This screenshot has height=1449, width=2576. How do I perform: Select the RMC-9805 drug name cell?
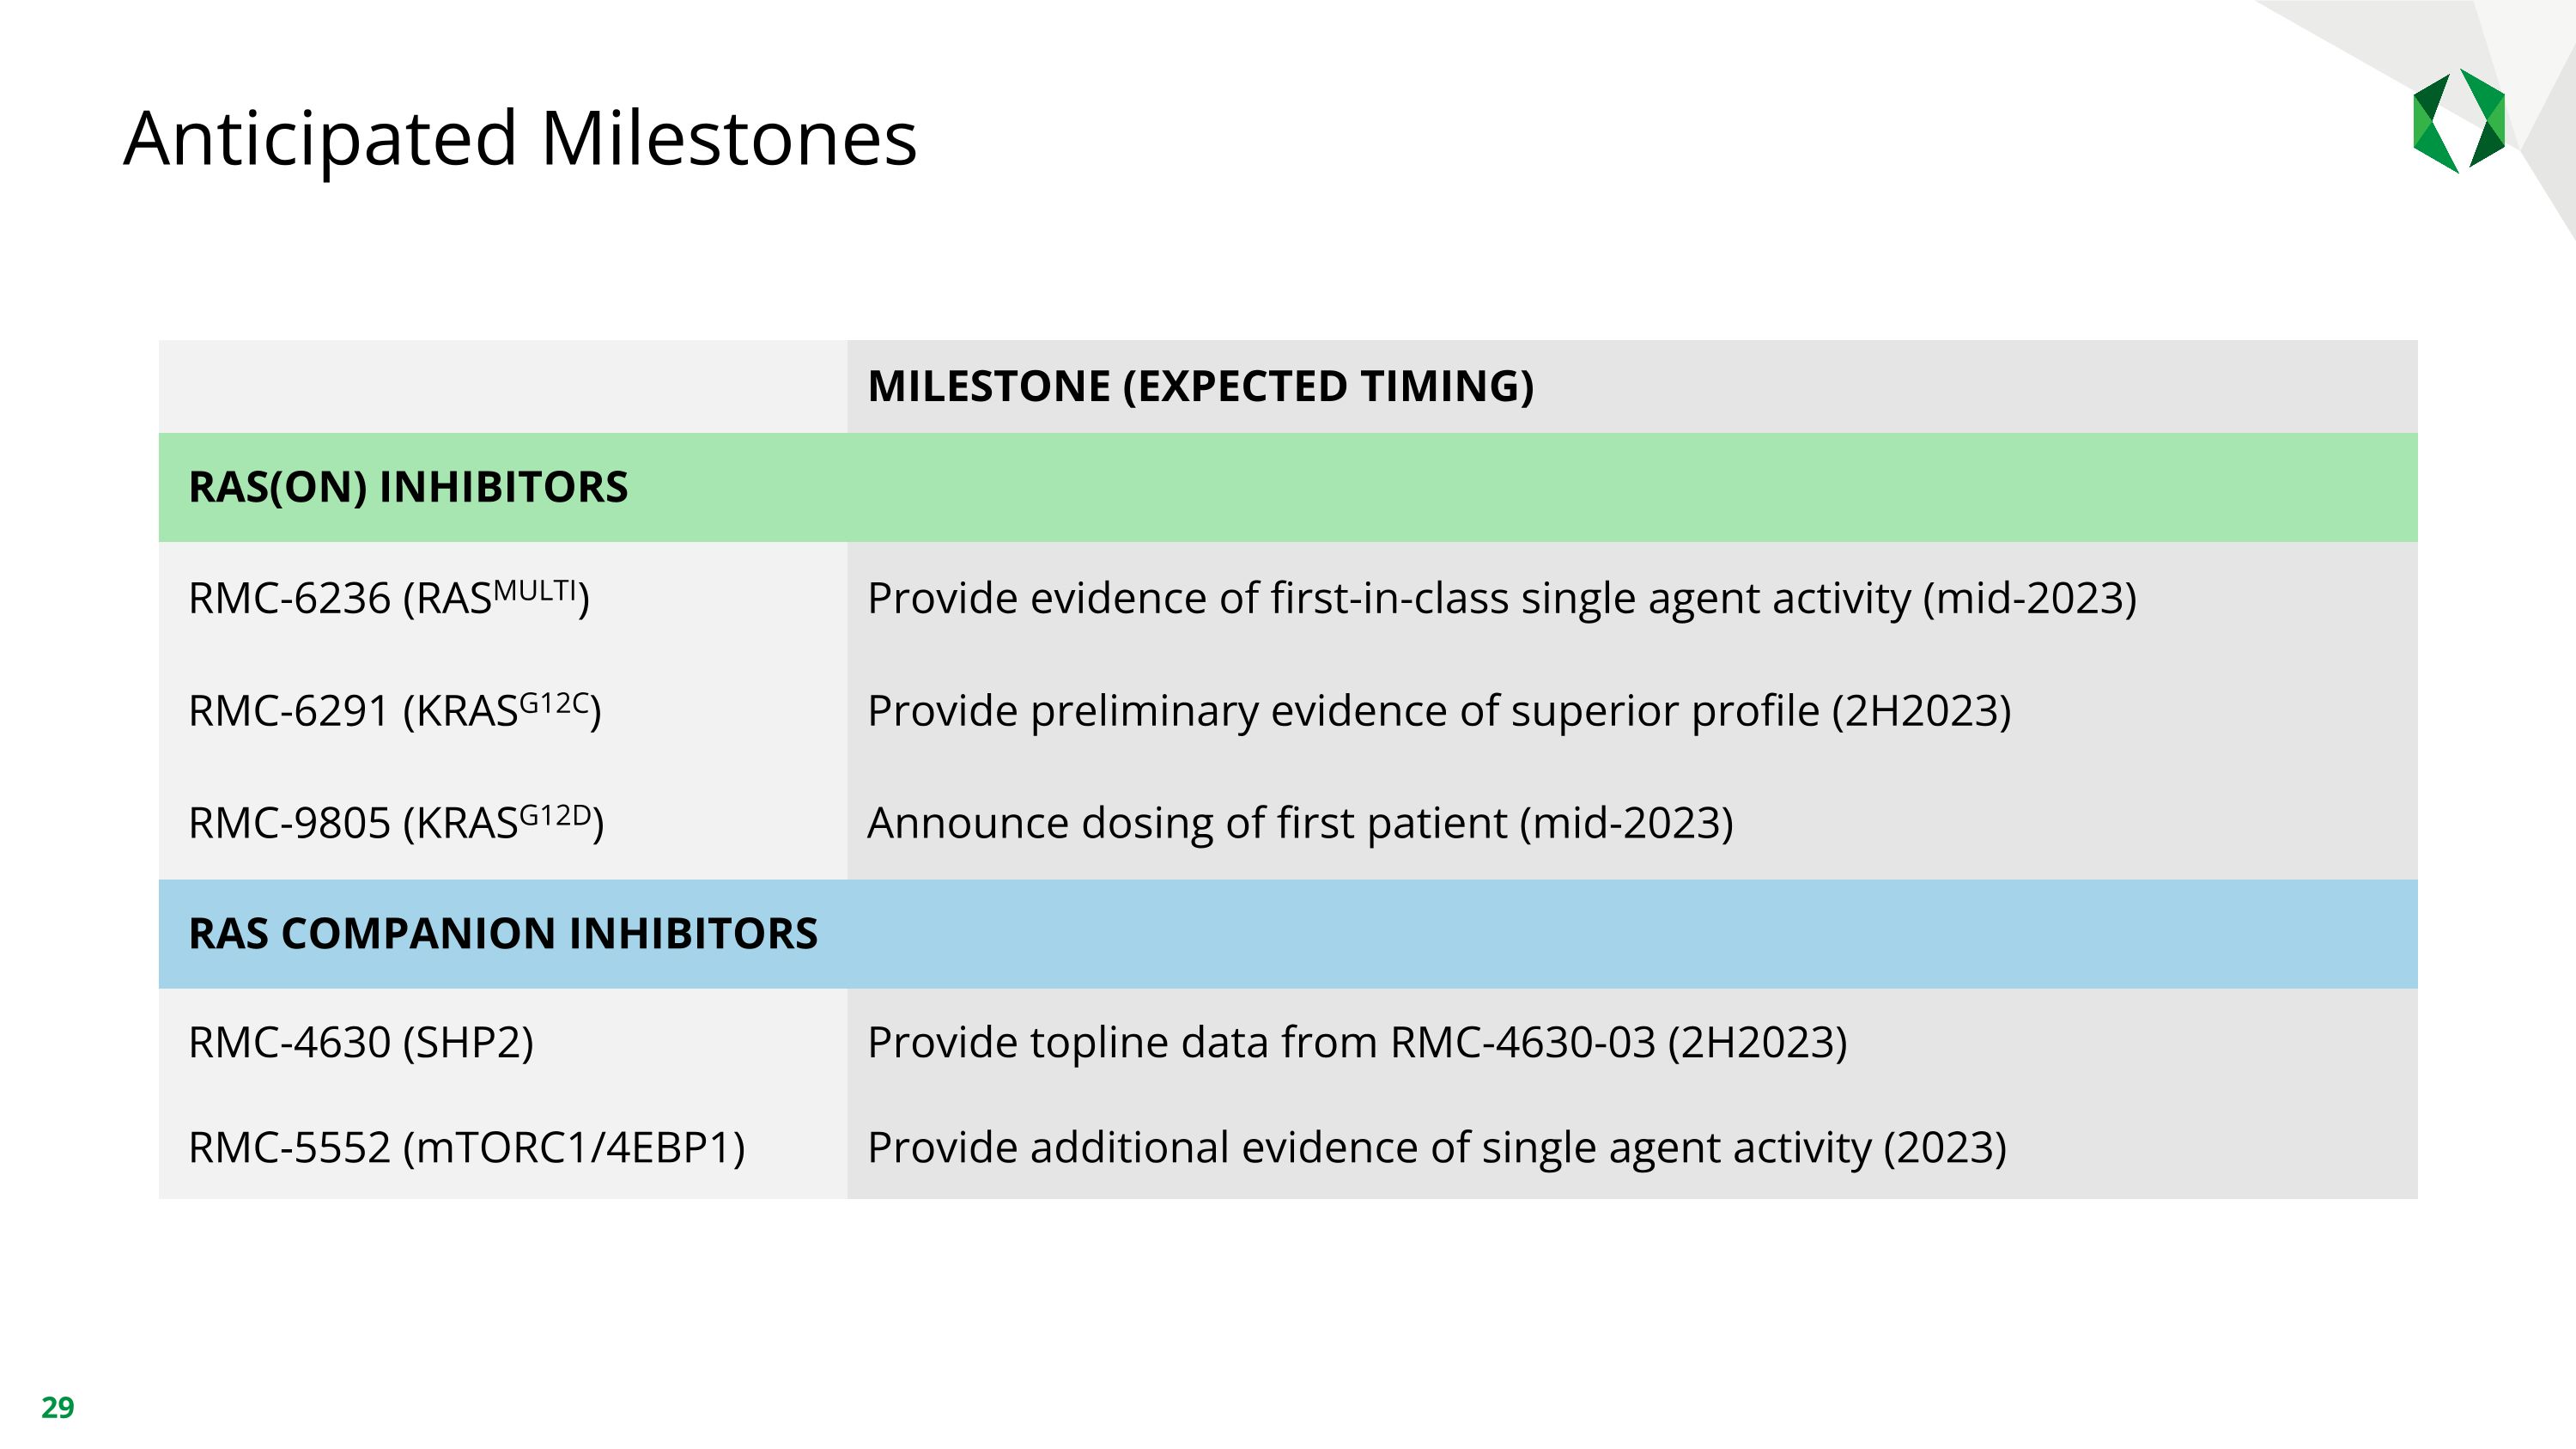396,824
